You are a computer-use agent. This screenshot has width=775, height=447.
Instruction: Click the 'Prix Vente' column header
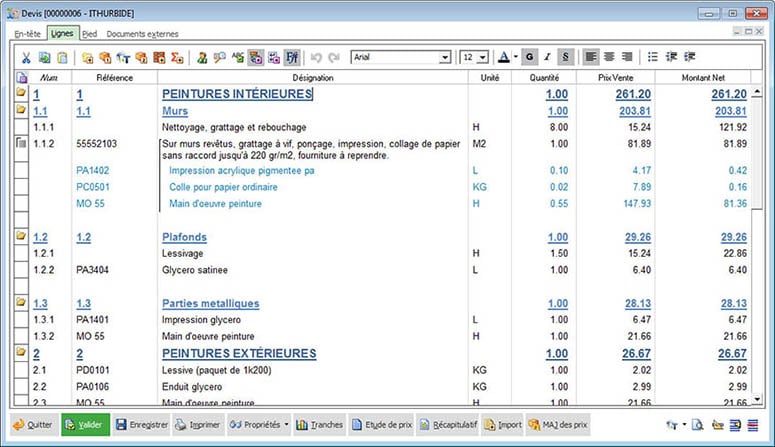(x=615, y=78)
